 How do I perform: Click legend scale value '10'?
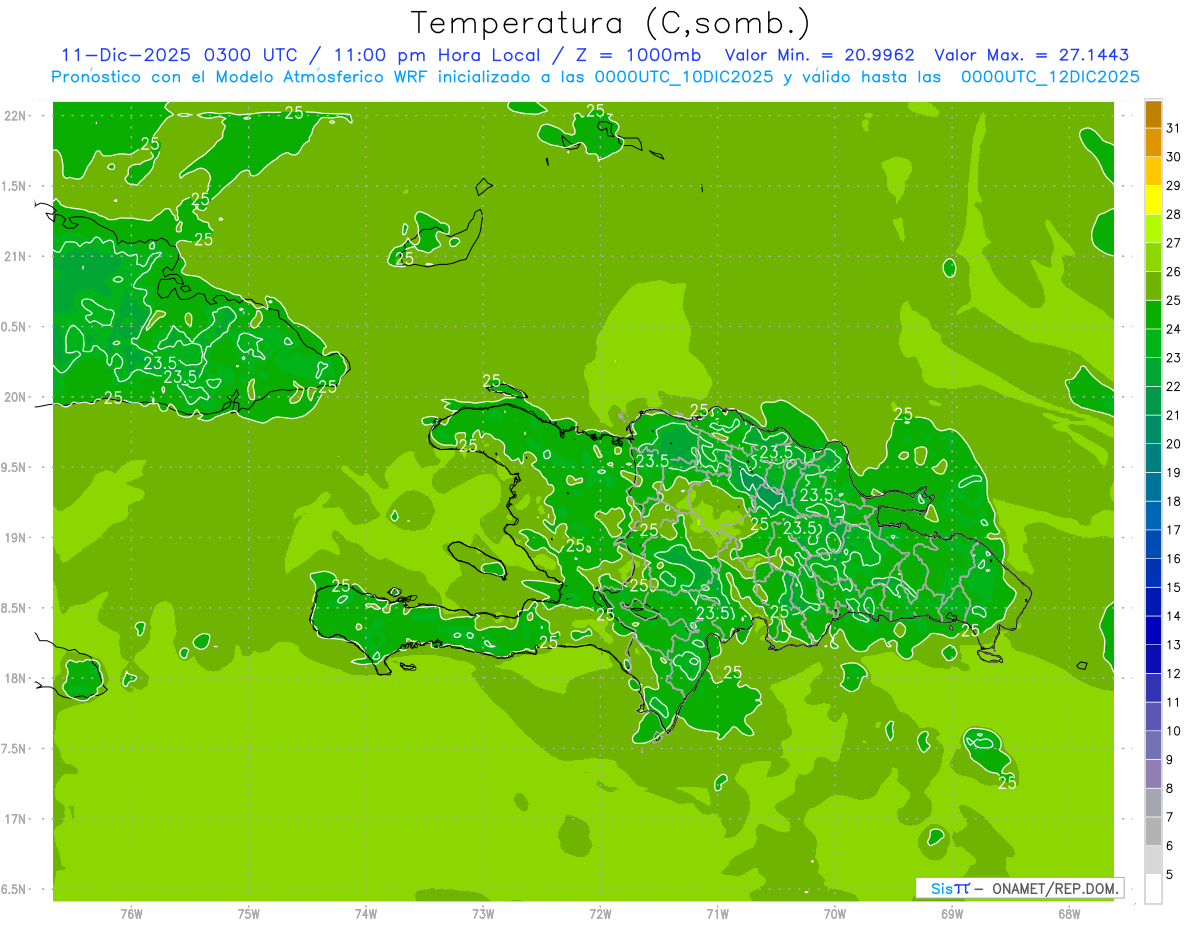(1174, 731)
